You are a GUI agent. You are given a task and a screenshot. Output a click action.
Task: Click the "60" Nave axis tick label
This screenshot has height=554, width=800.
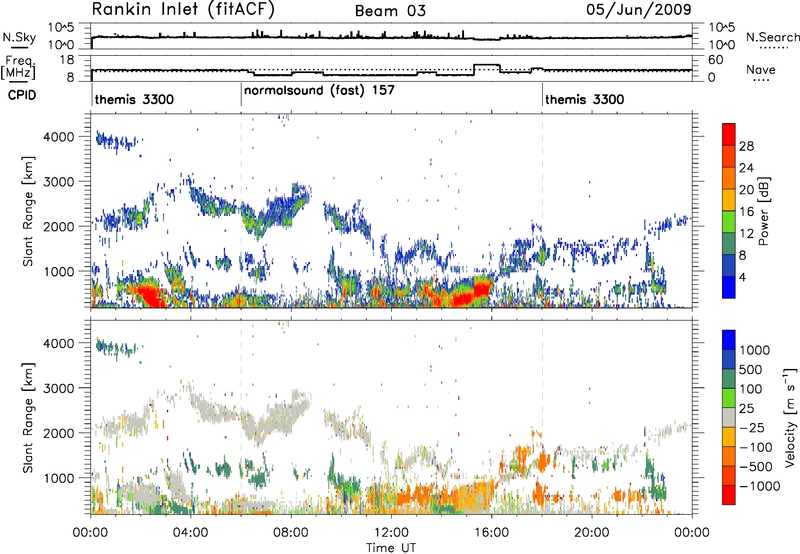pyautogui.click(x=715, y=60)
